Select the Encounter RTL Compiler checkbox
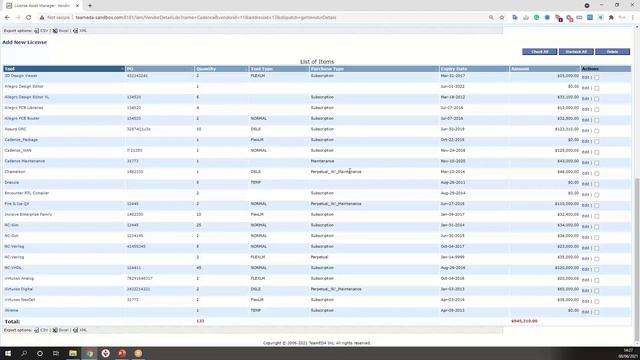Image resolution: width=640 pixels, height=360 pixels. click(596, 195)
